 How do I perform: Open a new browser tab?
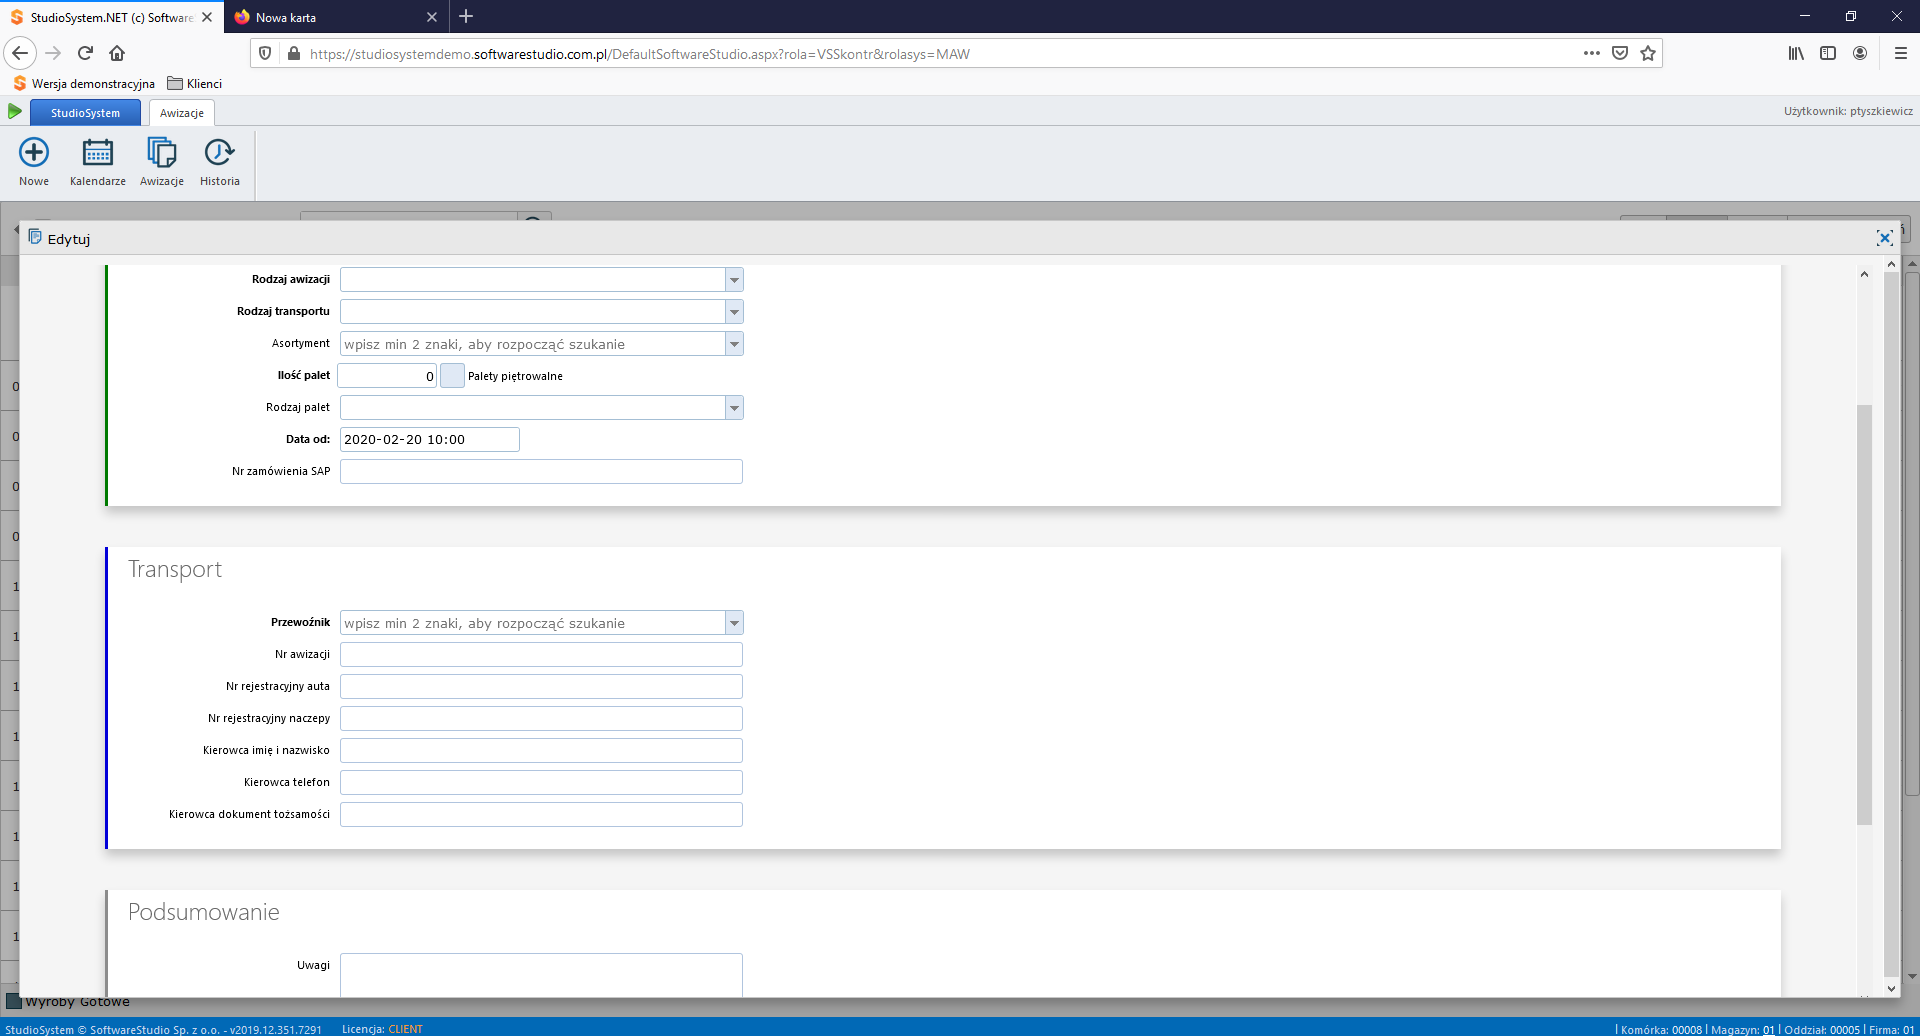[466, 16]
